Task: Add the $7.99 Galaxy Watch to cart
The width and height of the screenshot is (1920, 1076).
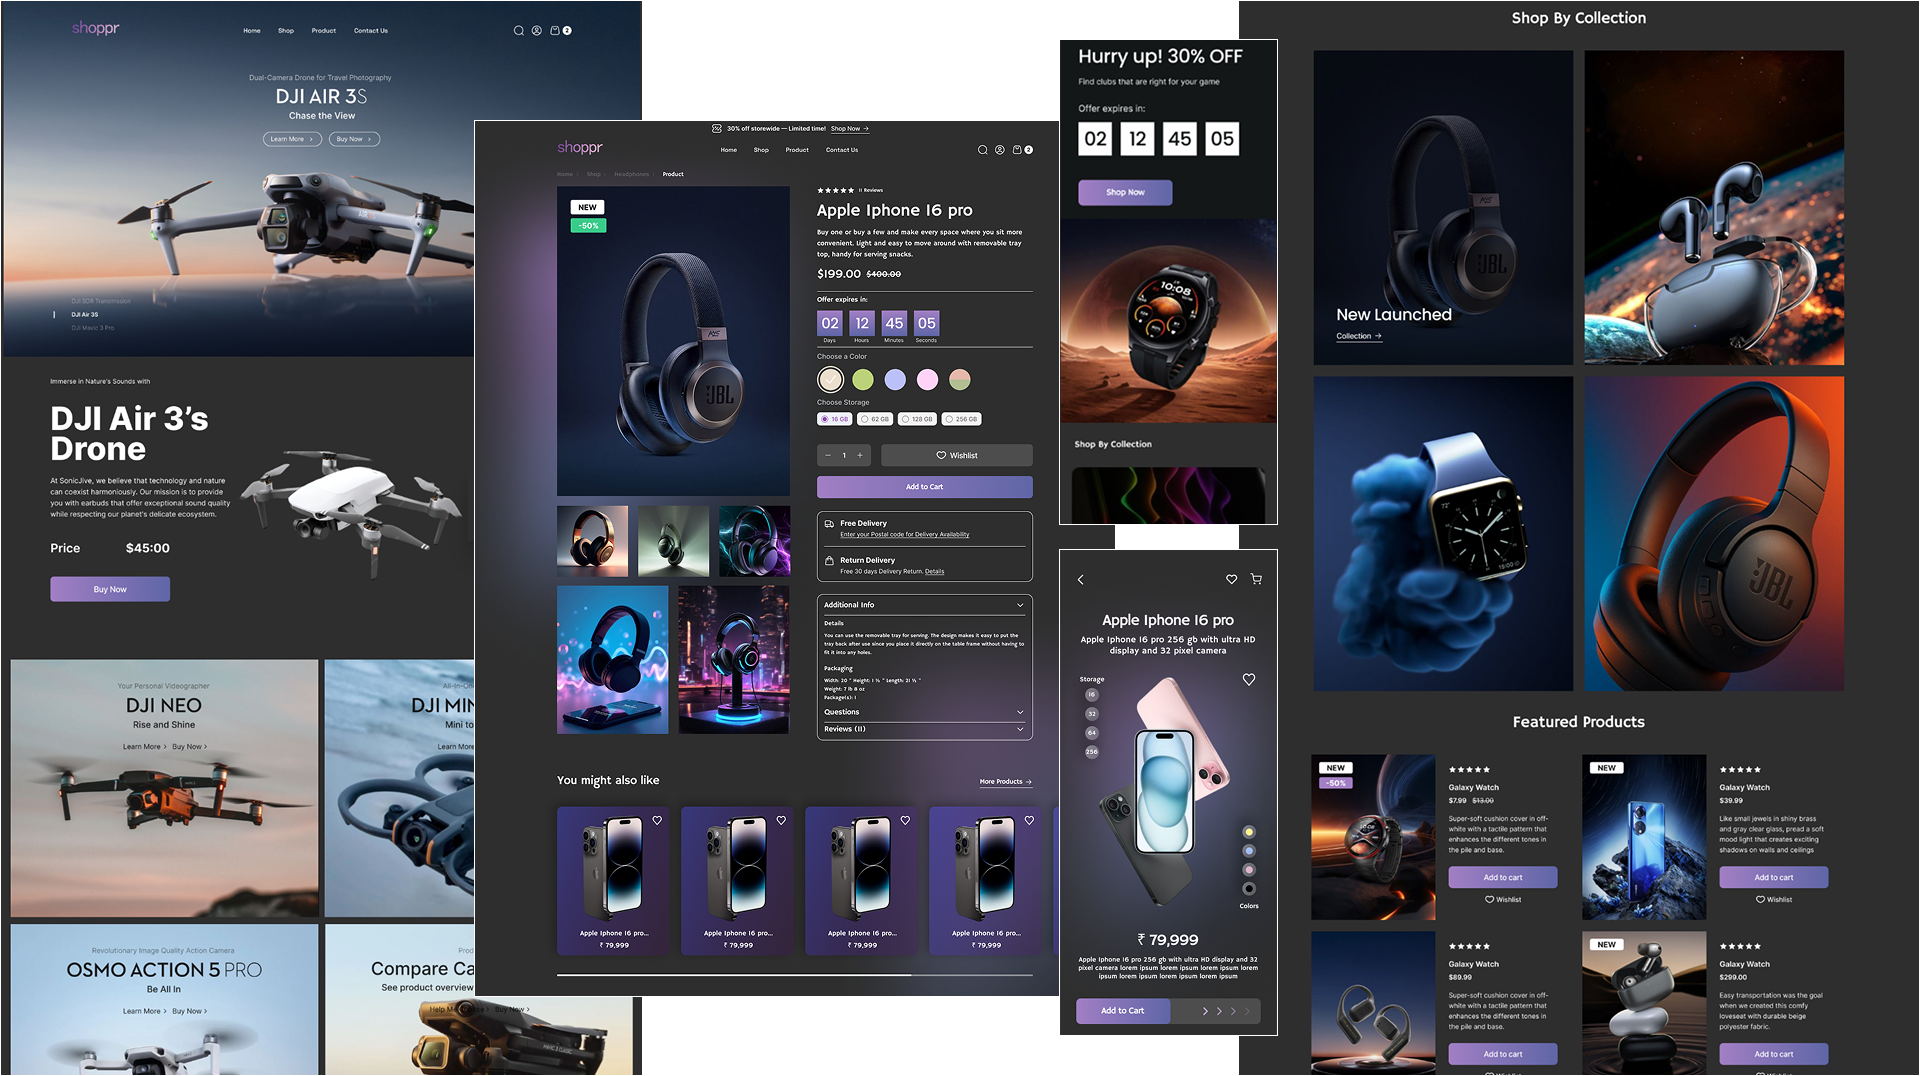Action: pyautogui.click(x=1502, y=878)
